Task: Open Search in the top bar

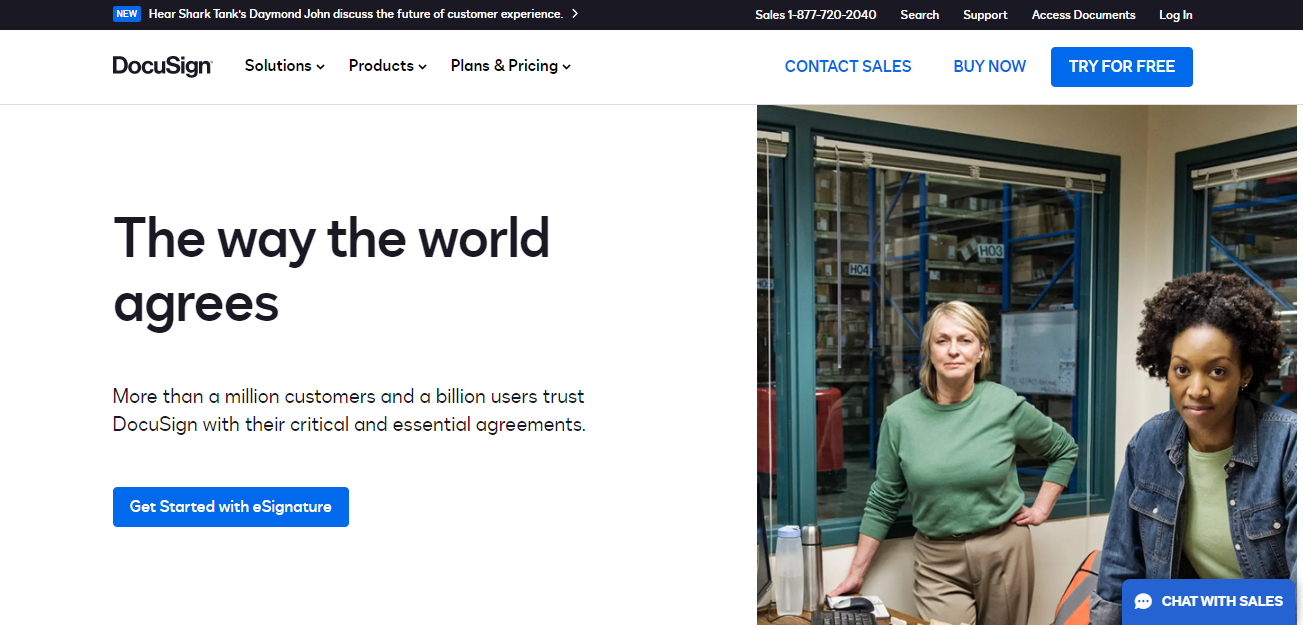Action: [x=919, y=15]
